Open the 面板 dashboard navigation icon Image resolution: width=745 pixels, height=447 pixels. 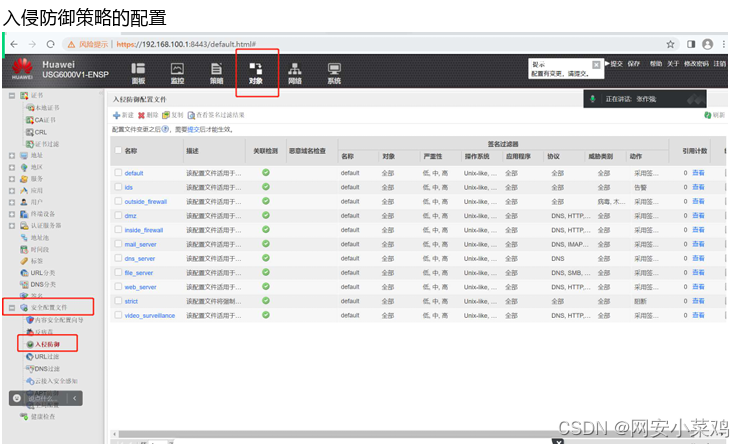(138, 73)
